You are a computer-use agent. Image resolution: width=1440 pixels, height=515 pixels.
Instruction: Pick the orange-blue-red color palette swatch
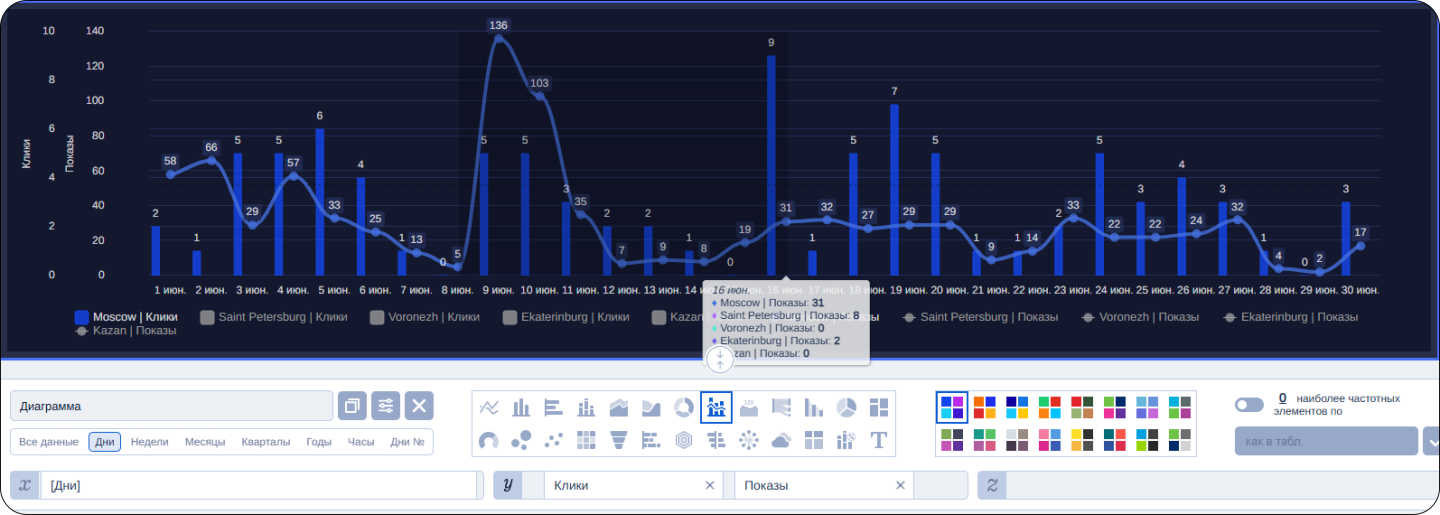(x=985, y=407)
